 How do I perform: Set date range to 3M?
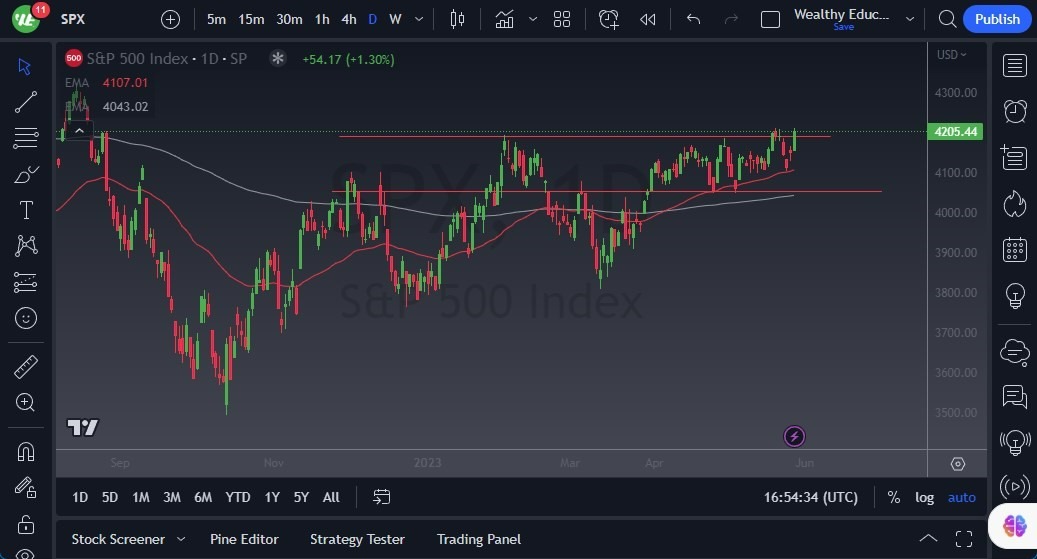coord(172,497)
